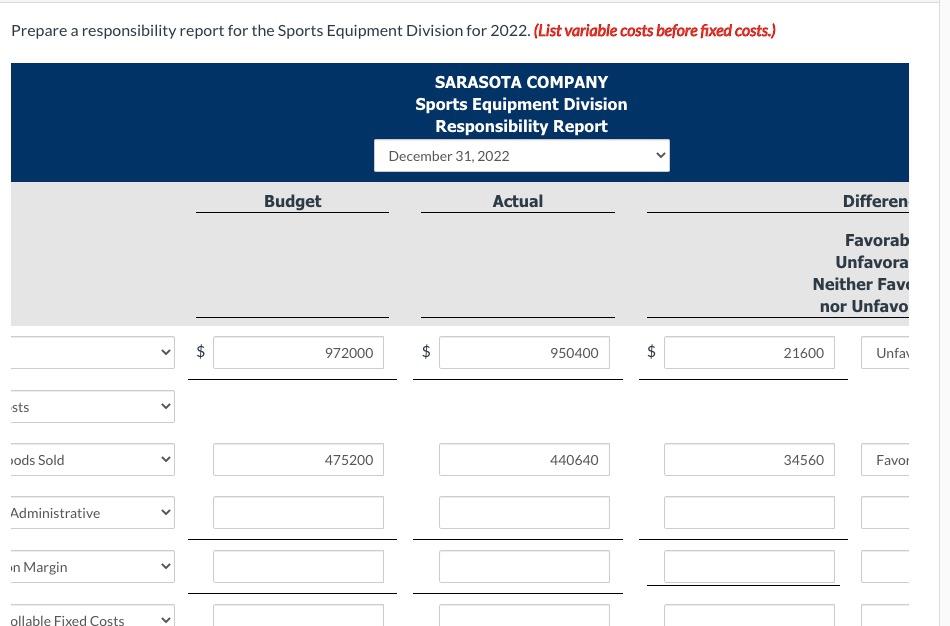Screen dimensions: 950x626
Task: Select the Difference field showing 34560
Action: 749,460
